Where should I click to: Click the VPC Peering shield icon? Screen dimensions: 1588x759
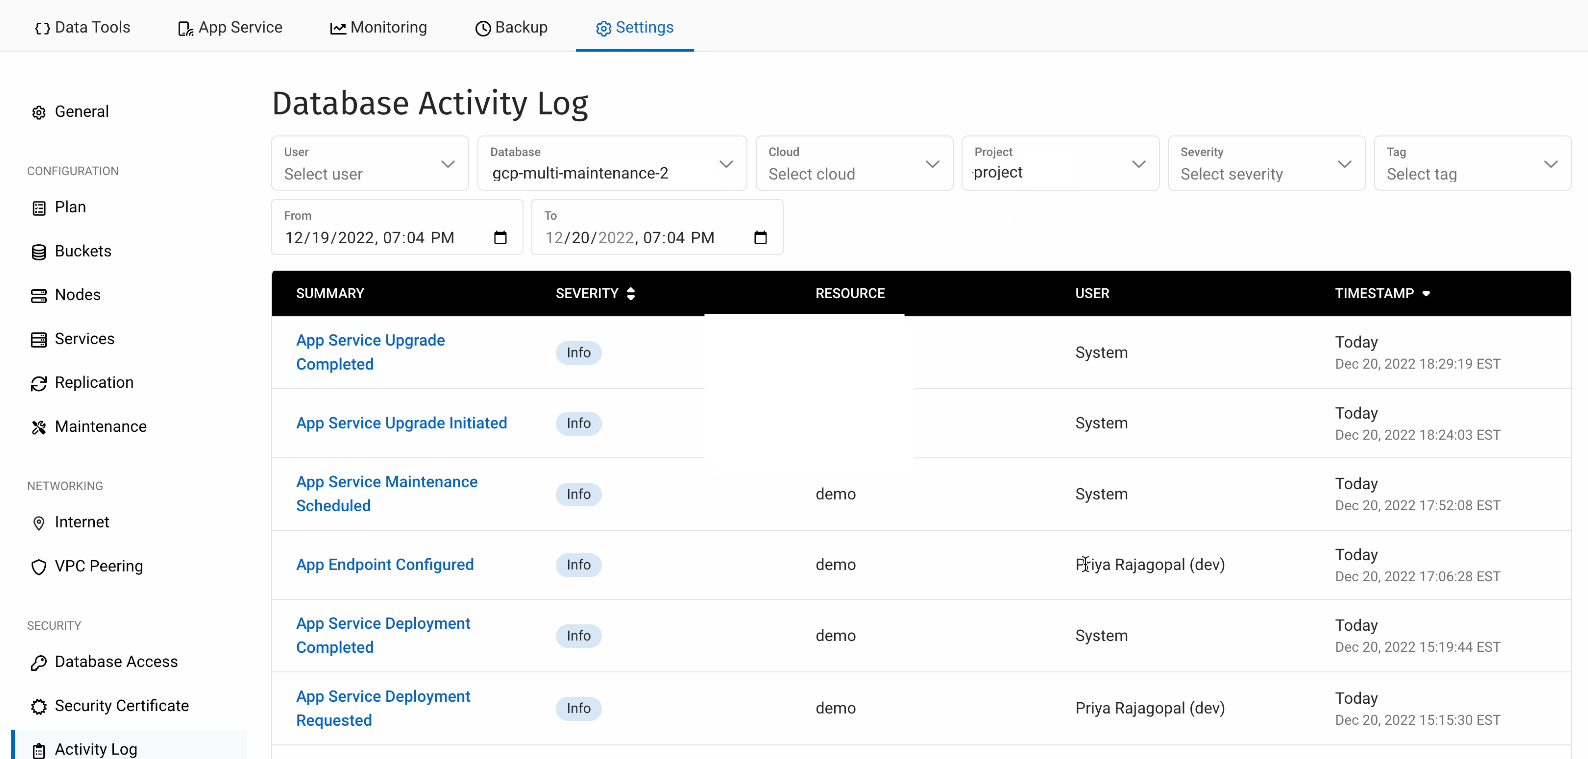pyautogui.click(x=39, y=567)
